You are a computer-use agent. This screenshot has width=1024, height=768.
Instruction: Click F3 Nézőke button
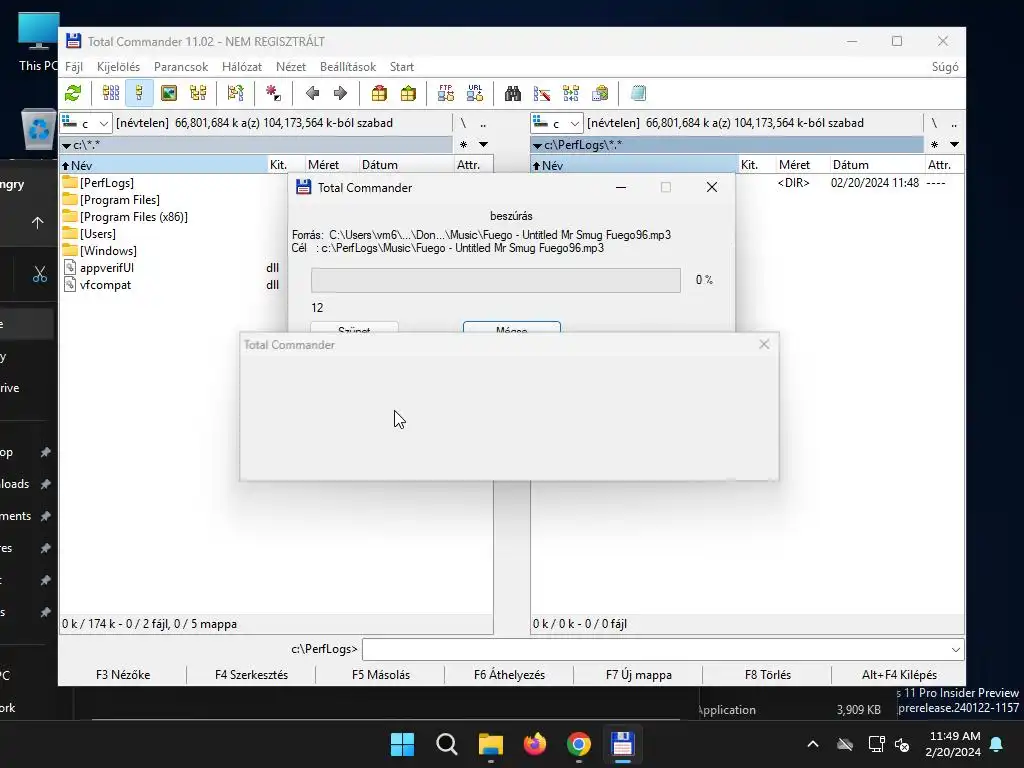click(x=123, y=675)
